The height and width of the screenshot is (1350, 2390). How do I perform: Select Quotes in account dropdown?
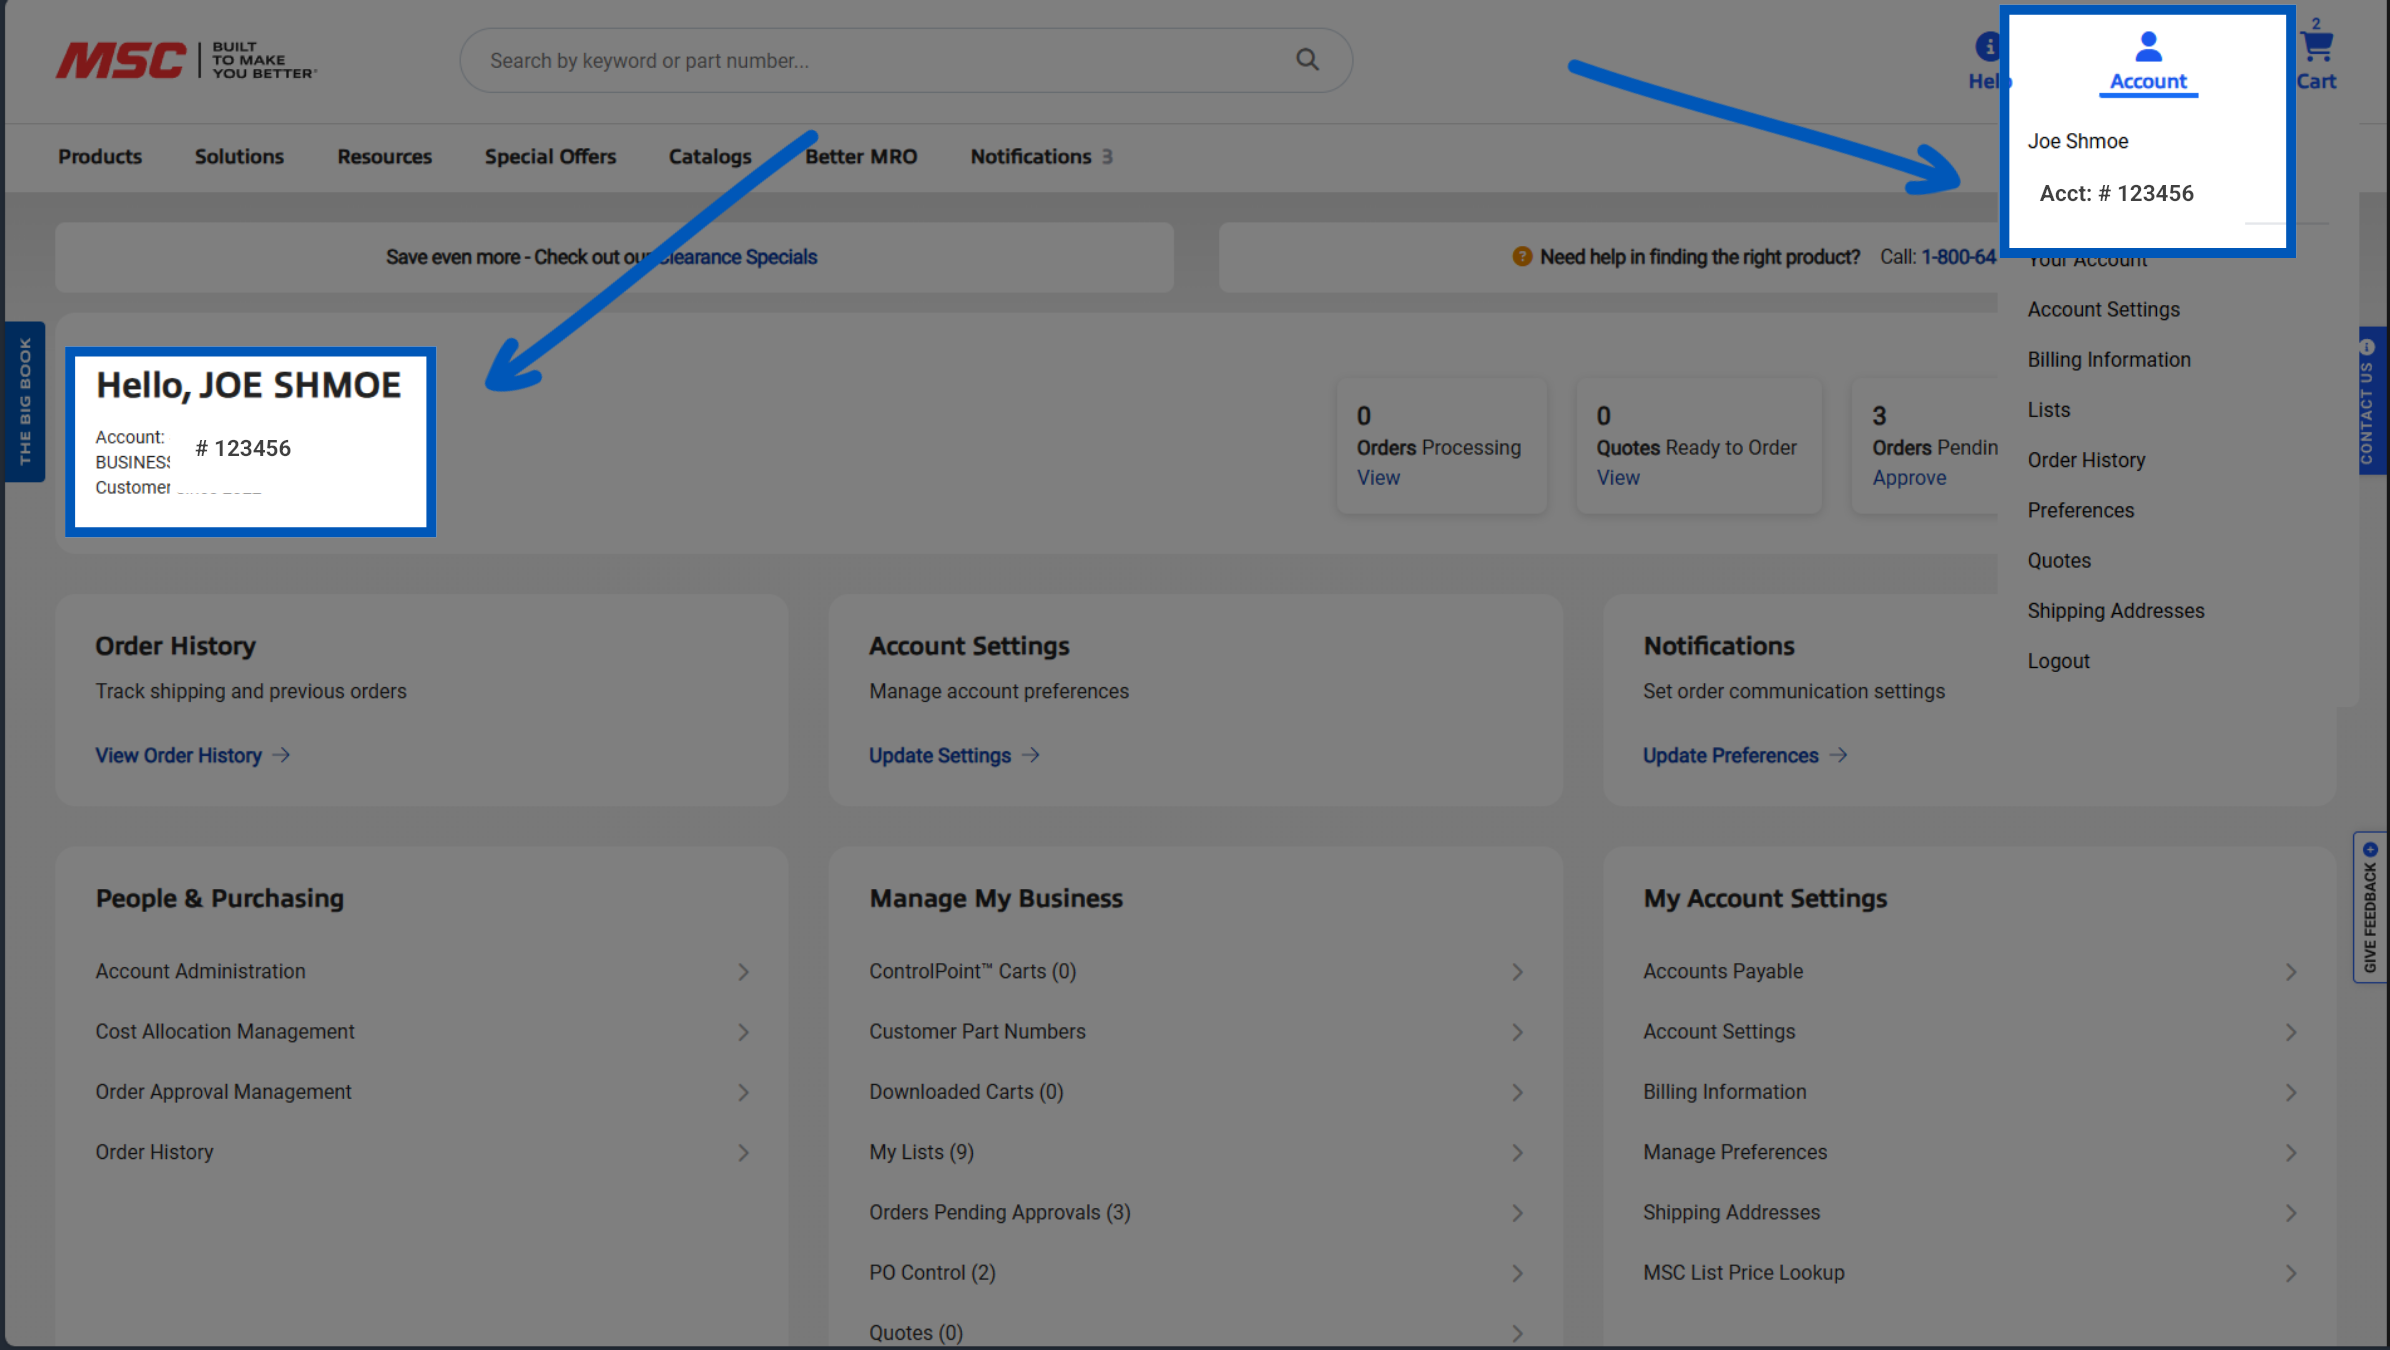coord(2059,561)
